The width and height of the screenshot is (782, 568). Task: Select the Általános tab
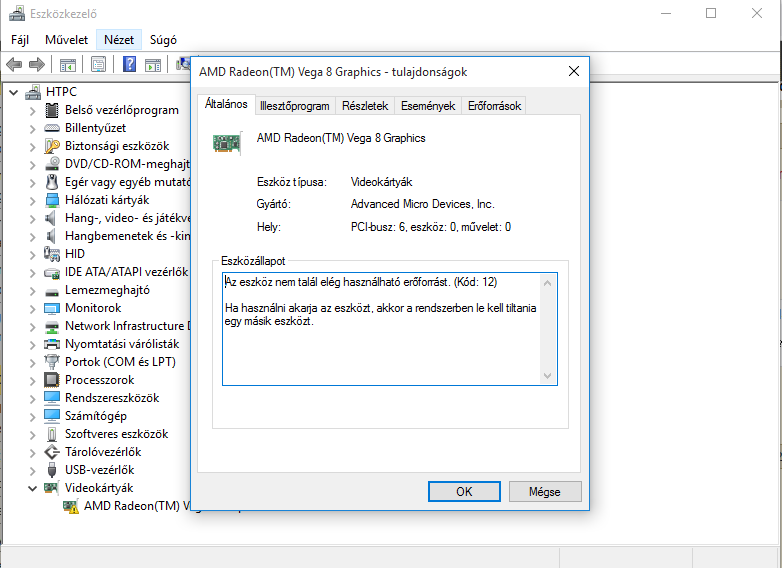point(226,104)
